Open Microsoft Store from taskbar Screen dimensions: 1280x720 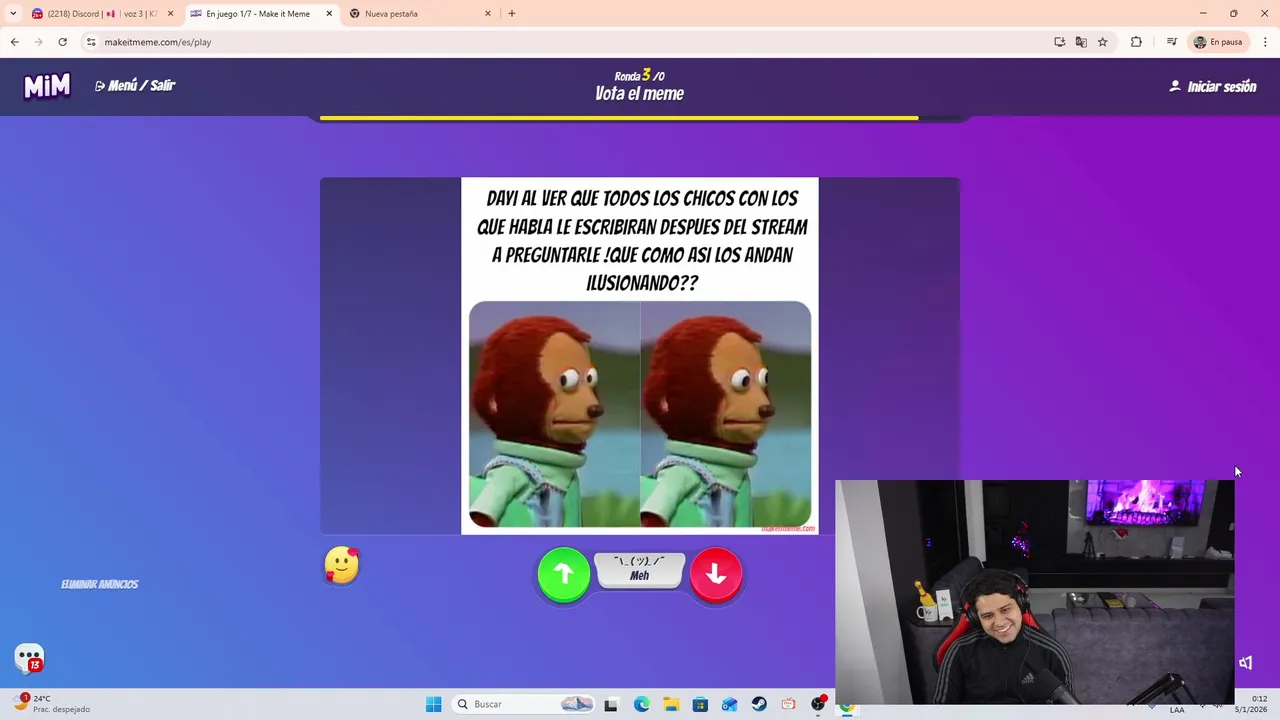(700, 704)
